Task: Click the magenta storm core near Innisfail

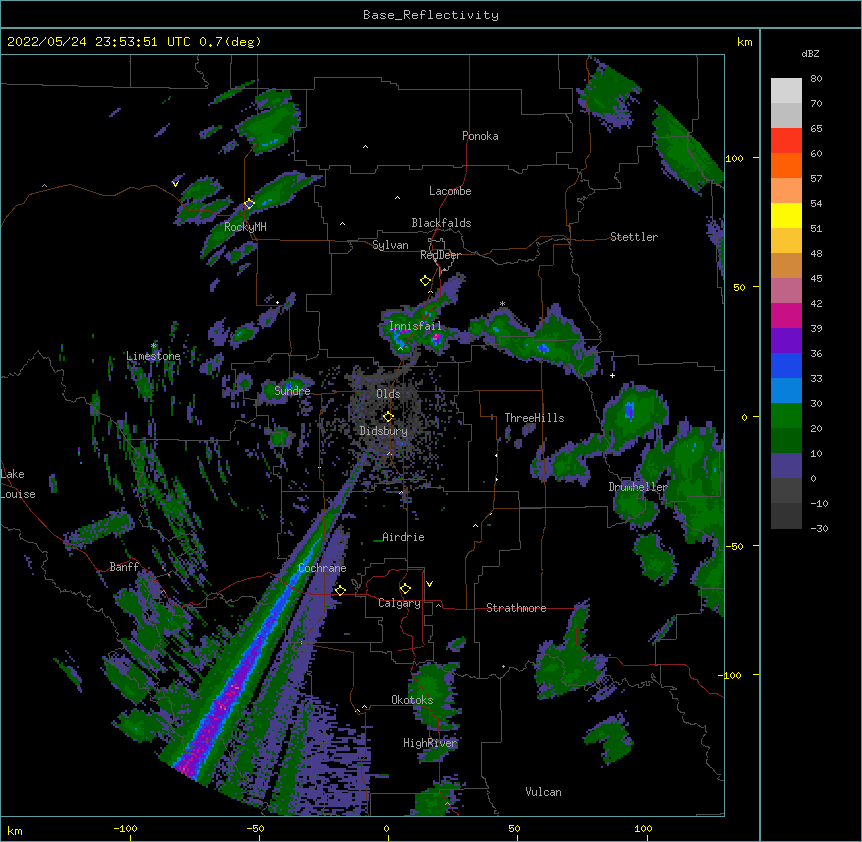Action: tap(436, 338)
